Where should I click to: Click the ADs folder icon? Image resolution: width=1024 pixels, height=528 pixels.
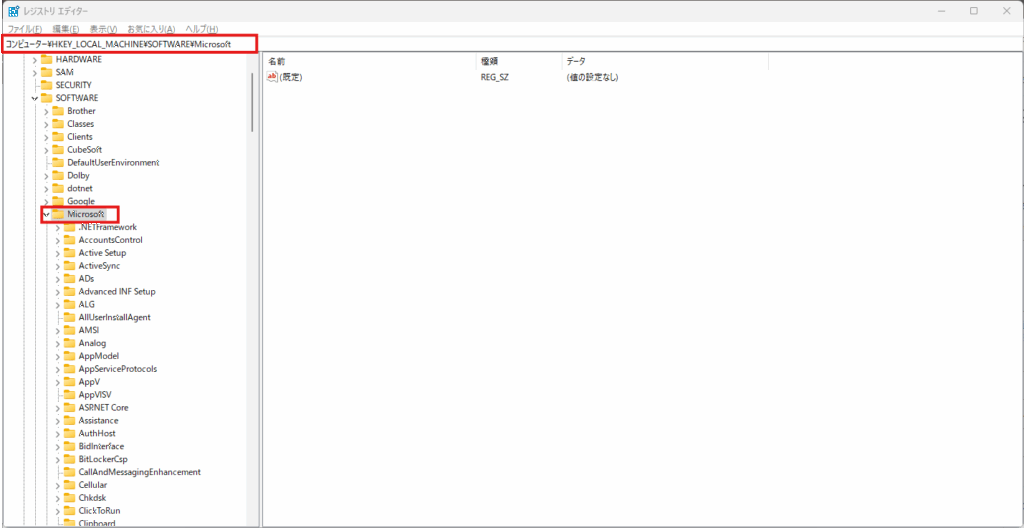pos(69,278)
